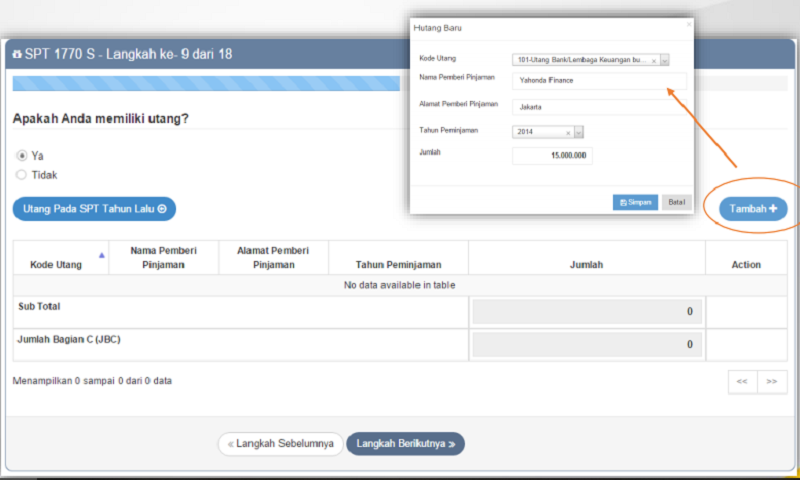Image resolution: width=800 pixels, height=480 pixels.
Task: Click the Nama Pemberi Pinjaman input field
Action: point(599,81)
